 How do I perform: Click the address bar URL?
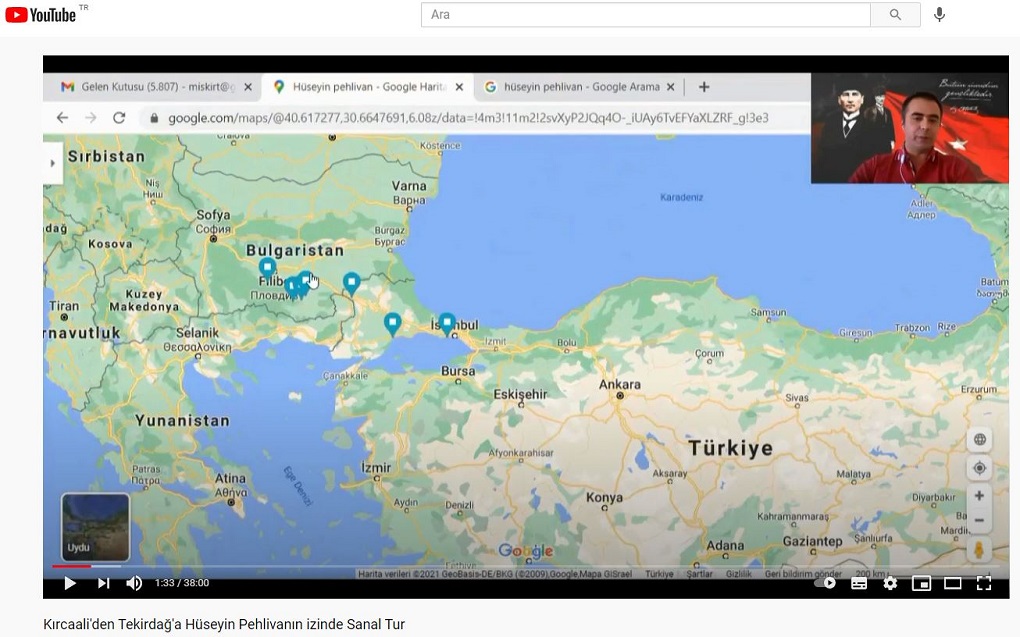[468, 118]
